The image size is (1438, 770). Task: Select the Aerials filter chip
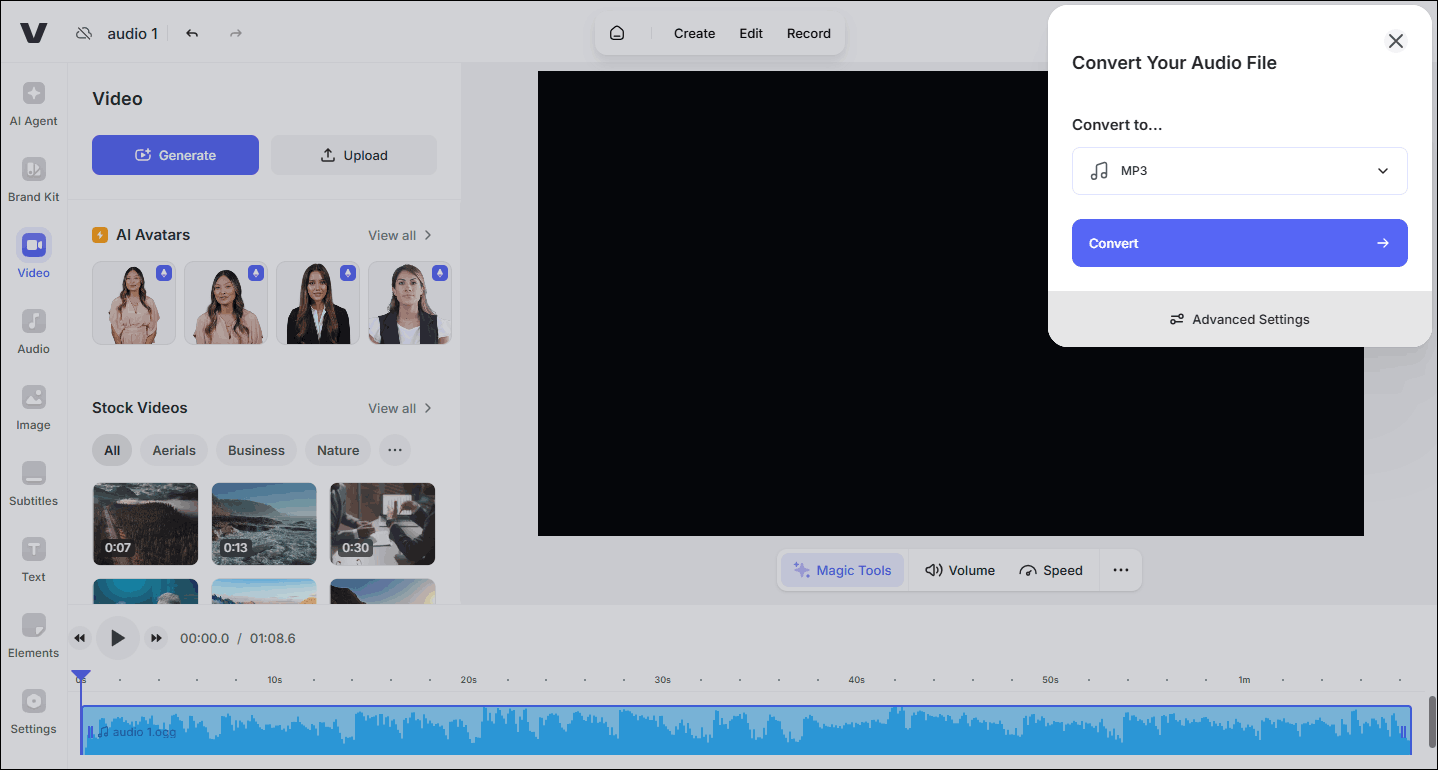point(174,450)
